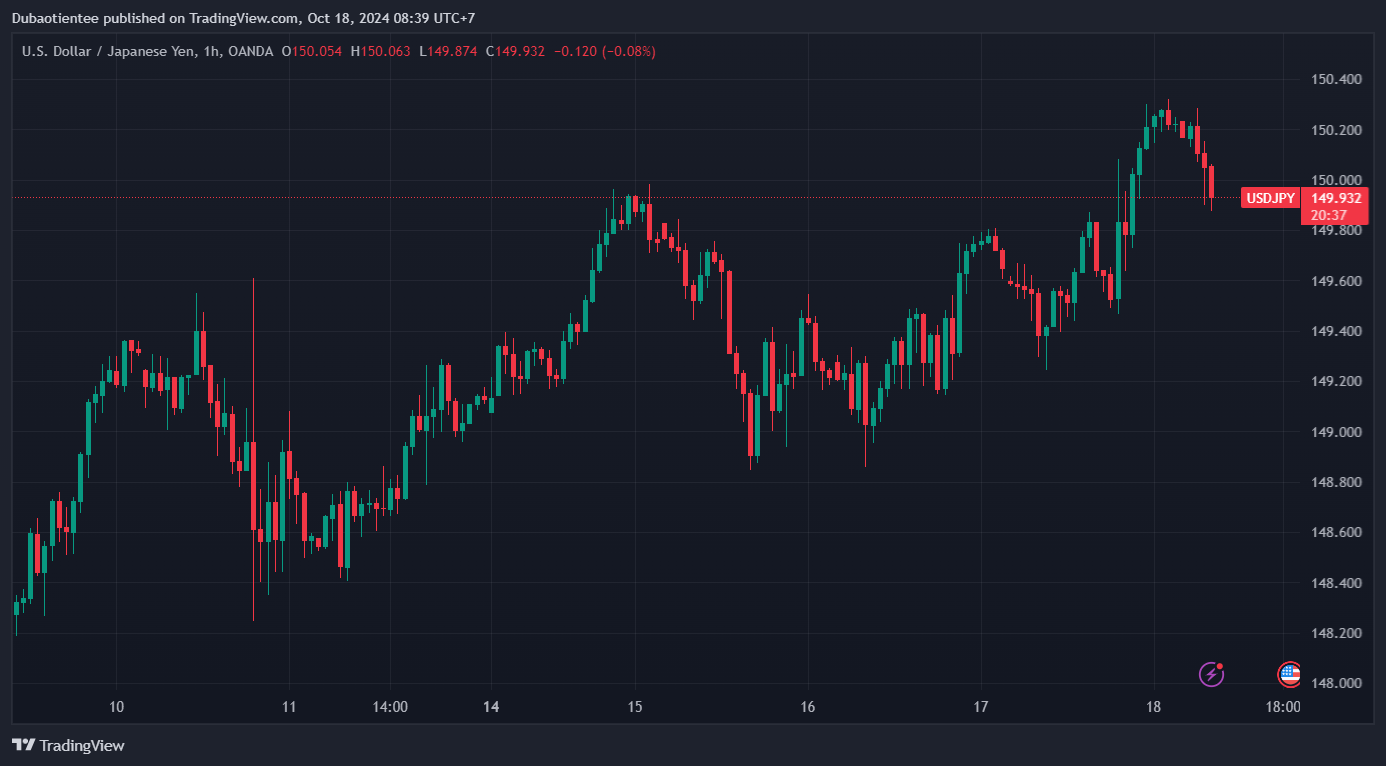Image resolution: width=1386 pixels, height=766 pixels.
Task: Click the purple lightning bolt event icon
Action: (1212, 674)
